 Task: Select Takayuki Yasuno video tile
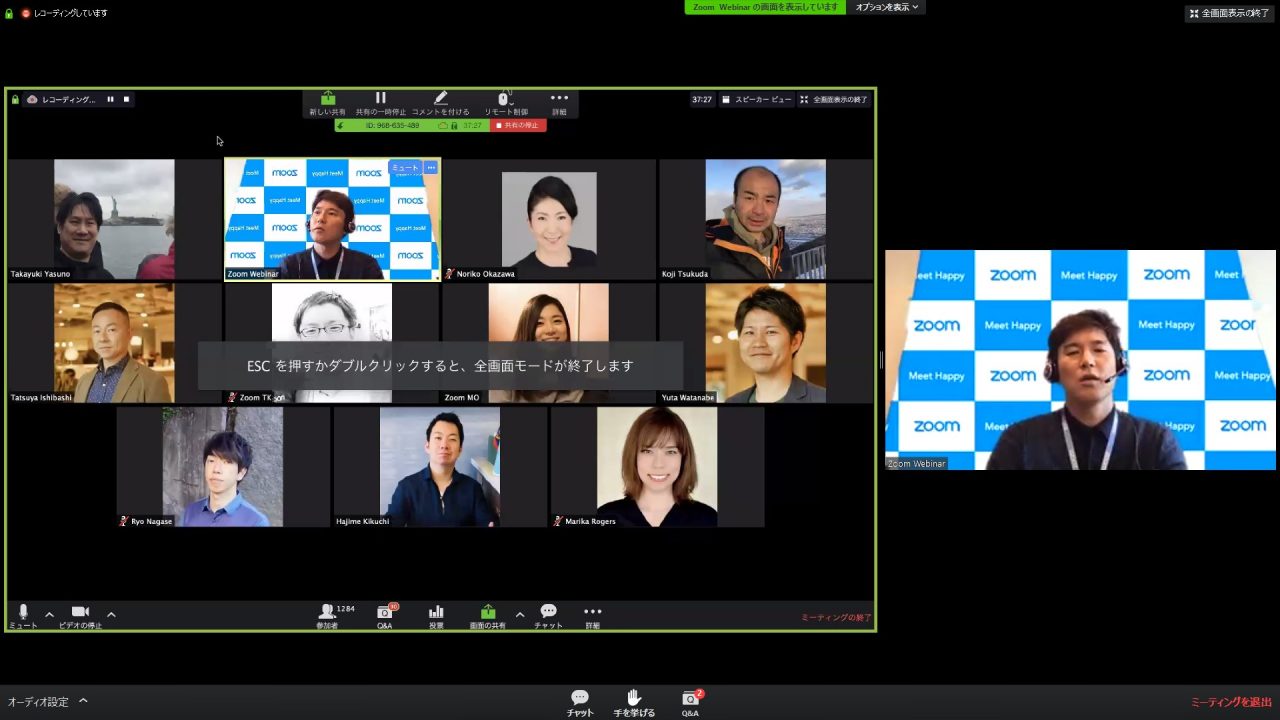tap(114, 219)
